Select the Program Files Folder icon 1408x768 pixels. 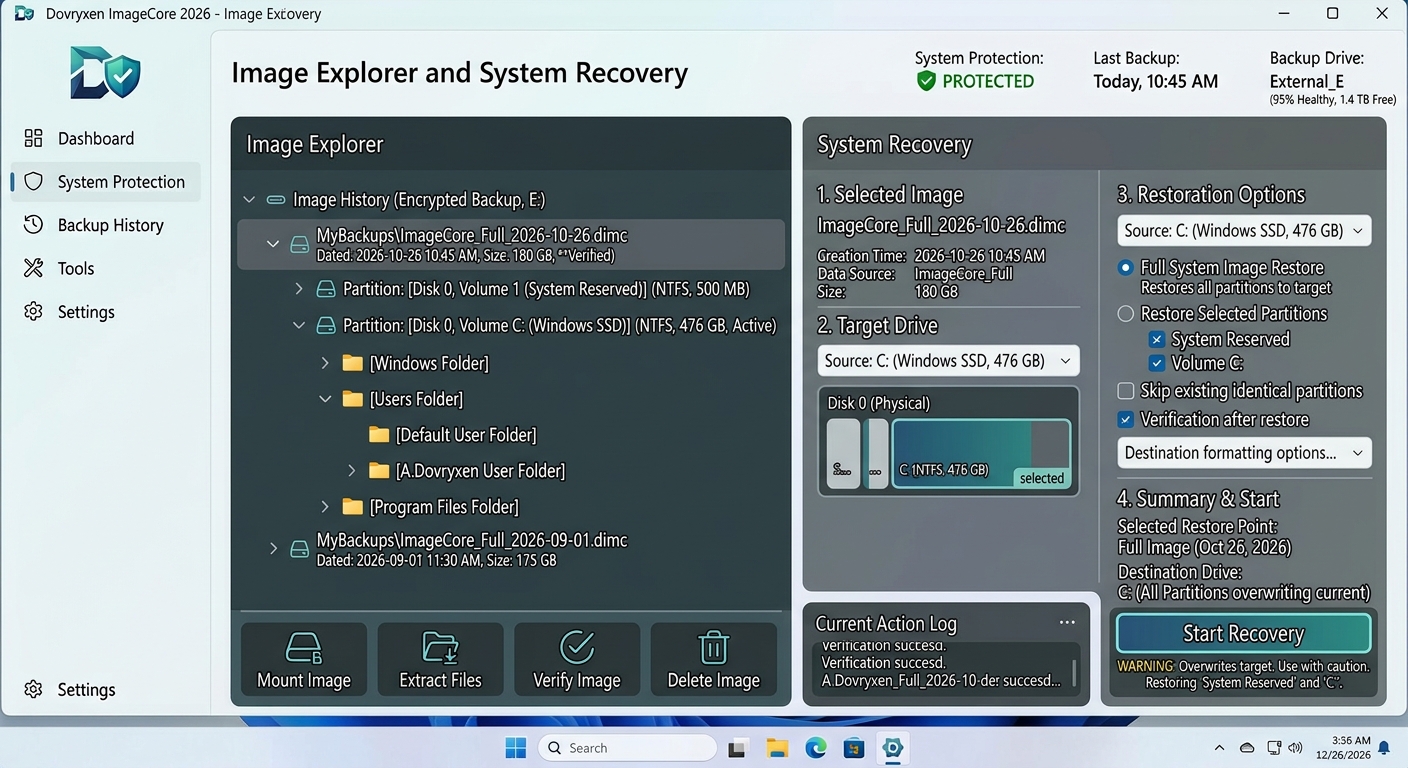352,506
